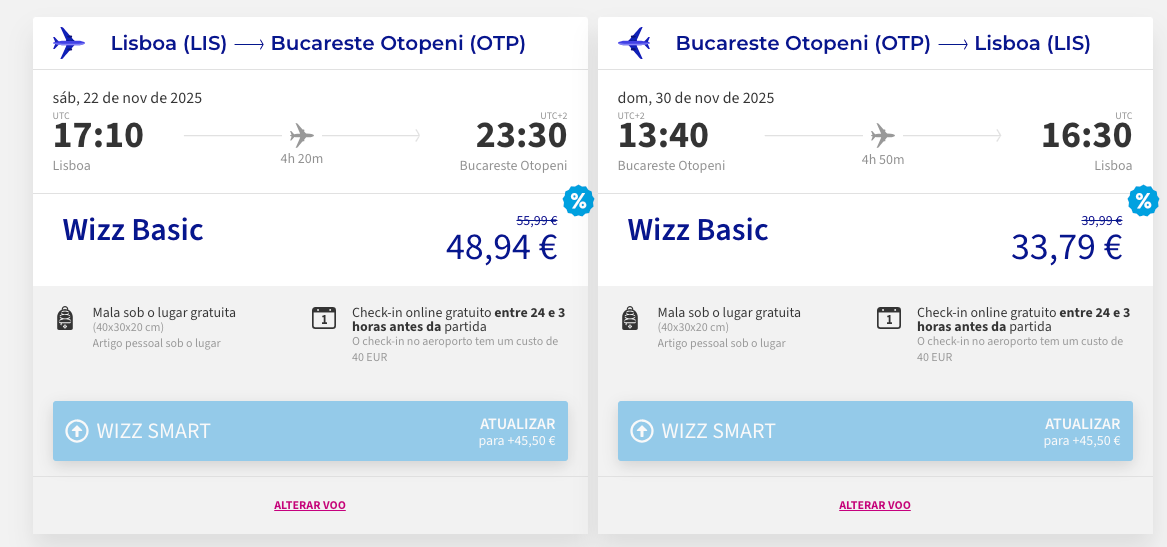Screen dimensions: 1167x547
Task: Select the Wizz Basic fare for outbound flight
Action: (133, 230)
